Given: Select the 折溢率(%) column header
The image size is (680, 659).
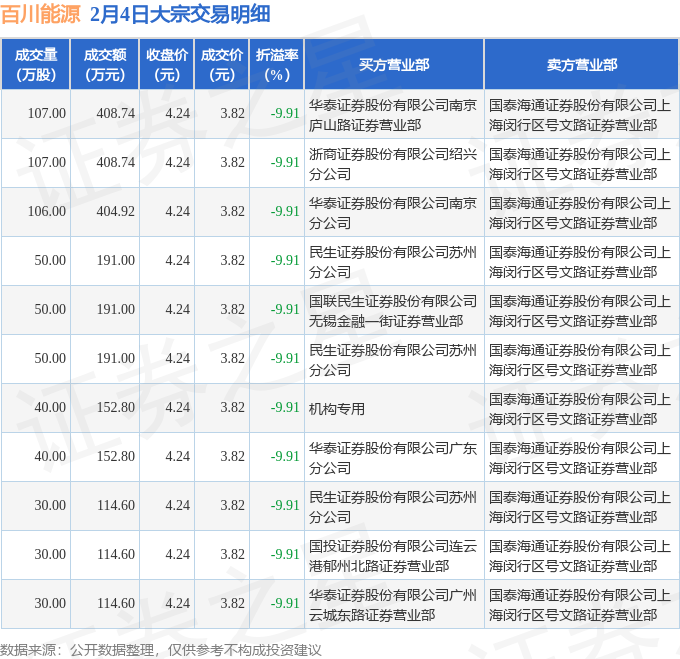Looking at the screenshot, I should pos(277,64).
